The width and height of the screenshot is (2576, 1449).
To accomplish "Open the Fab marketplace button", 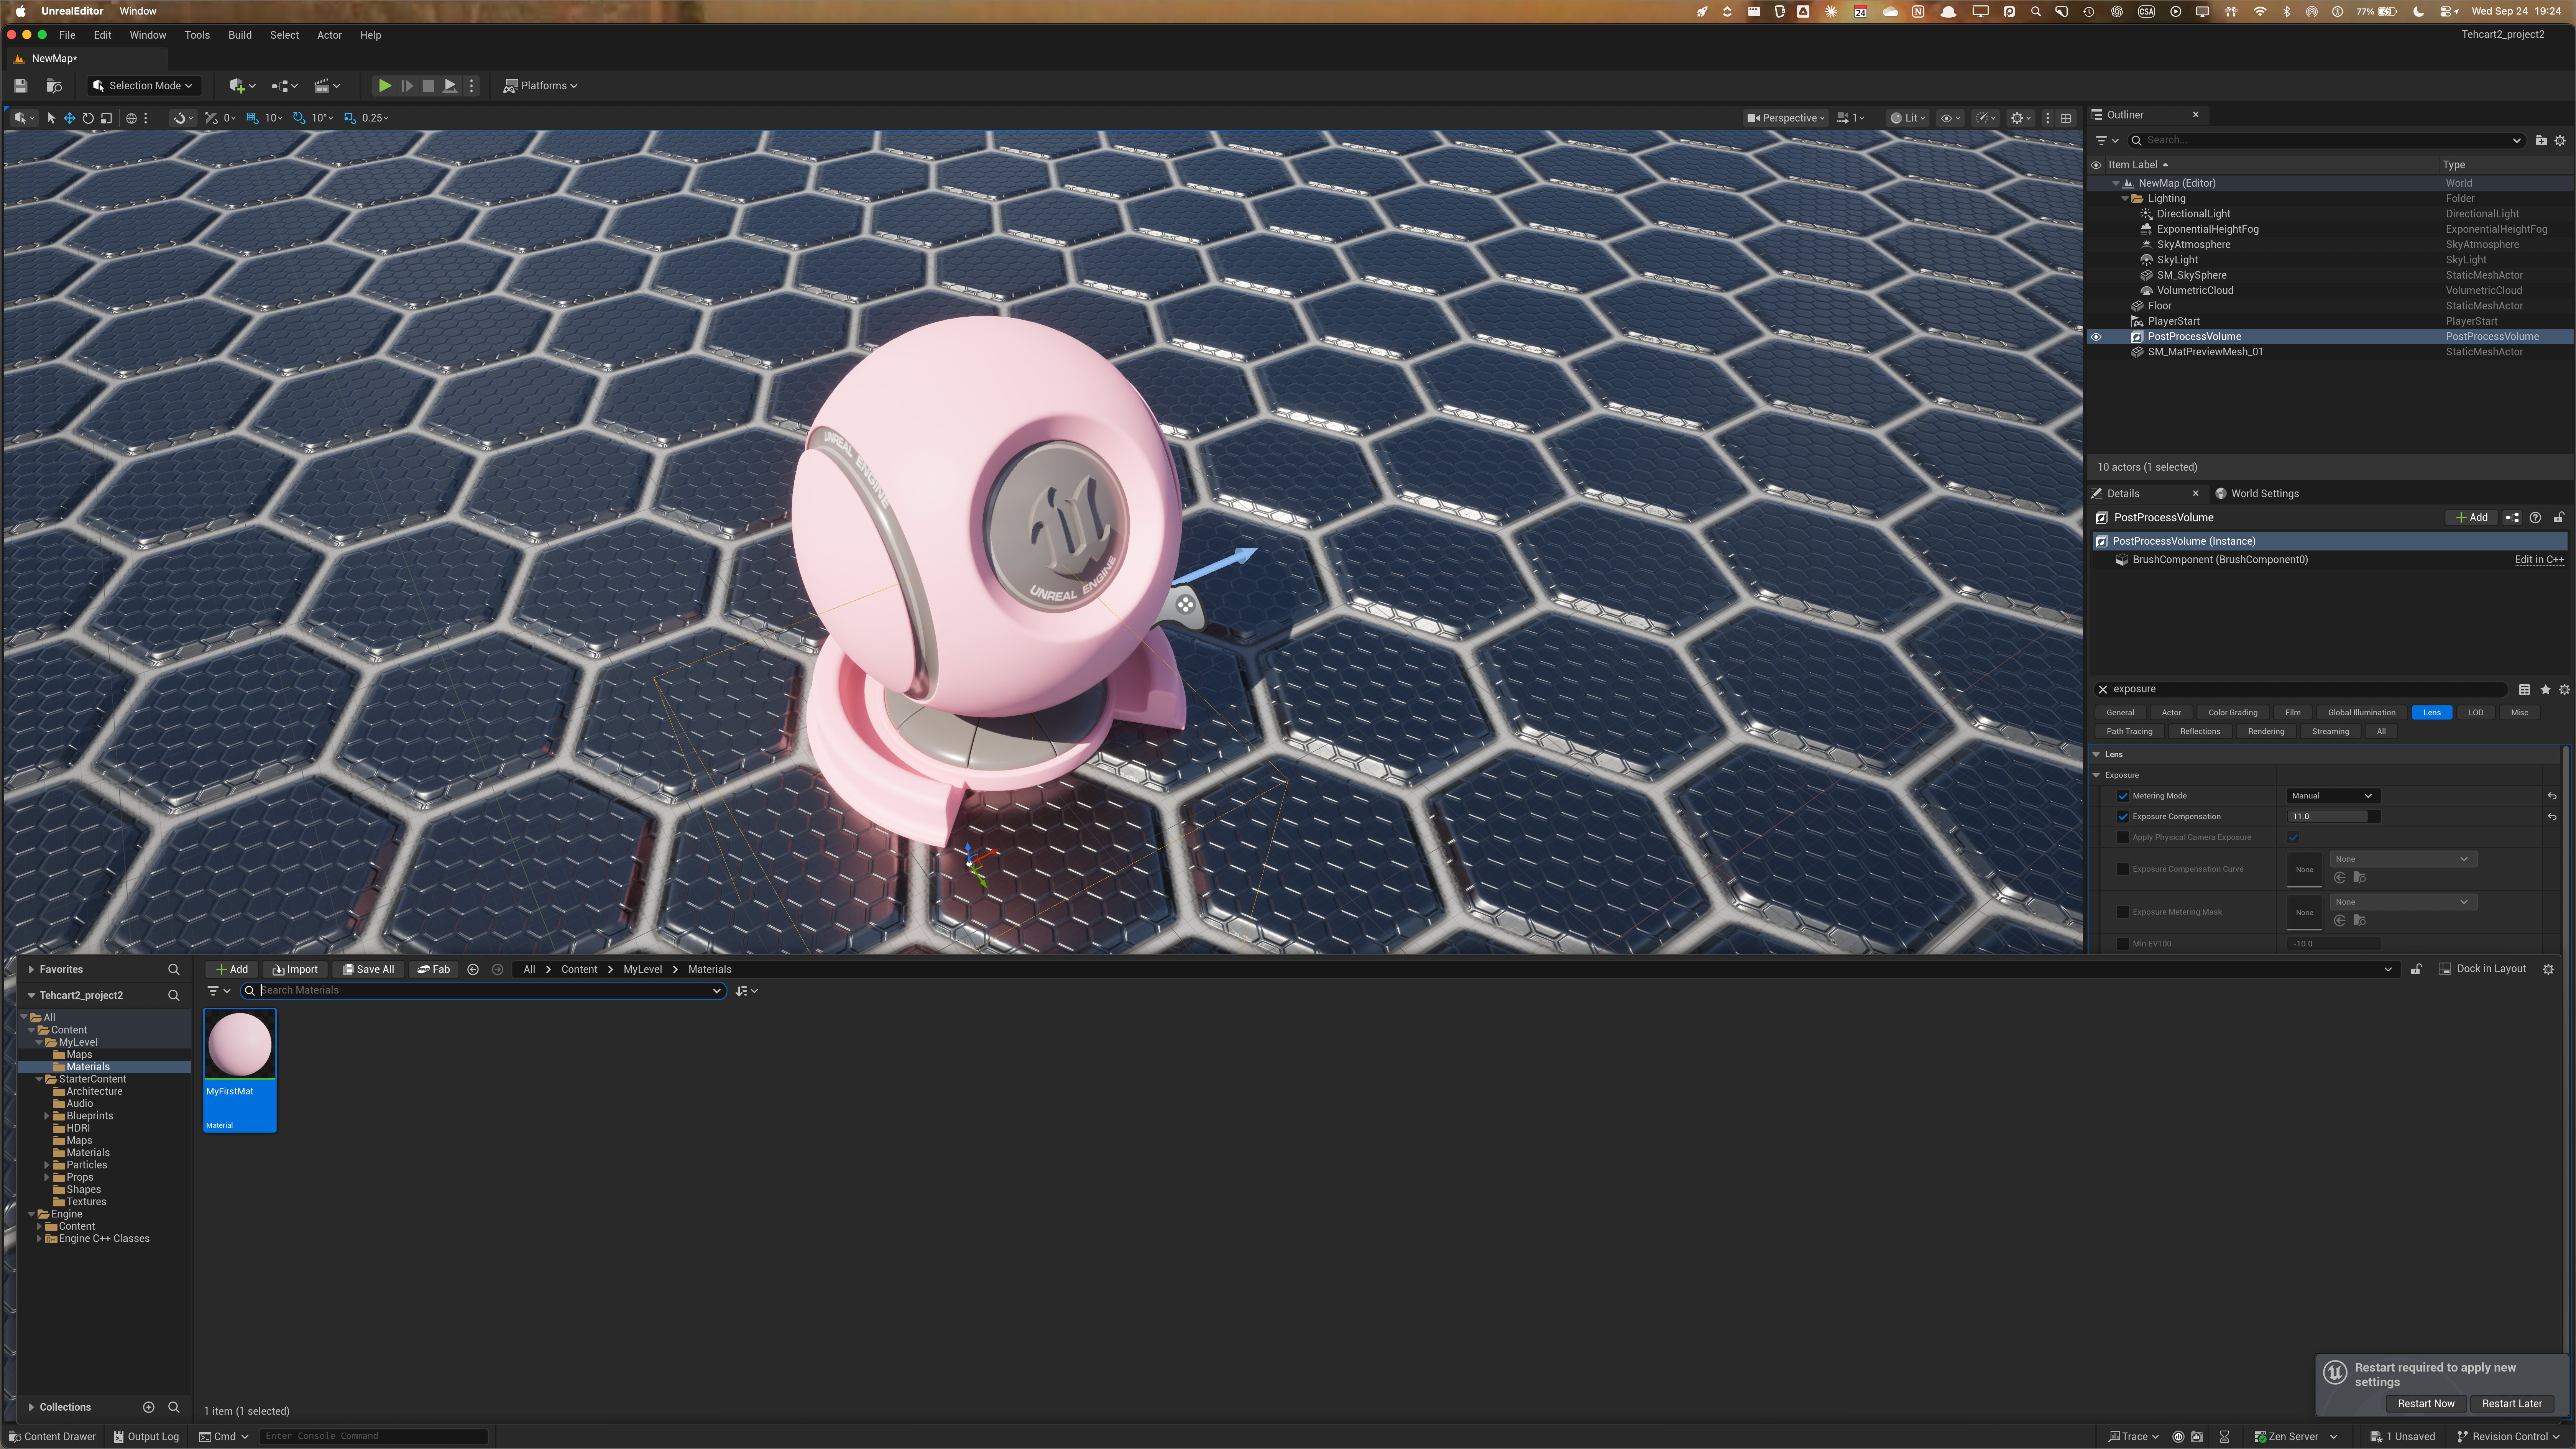I will click(x=434, y=969).
